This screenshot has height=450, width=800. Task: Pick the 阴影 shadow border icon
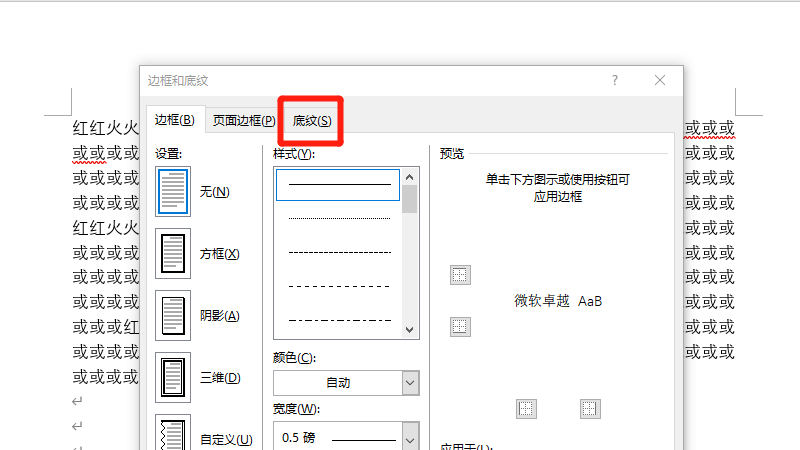click(x=173, y=315)
